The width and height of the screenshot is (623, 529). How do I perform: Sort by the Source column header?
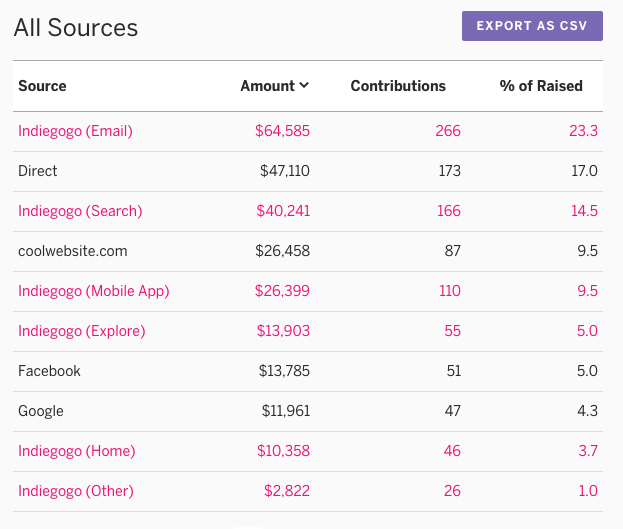pos(42,86)
